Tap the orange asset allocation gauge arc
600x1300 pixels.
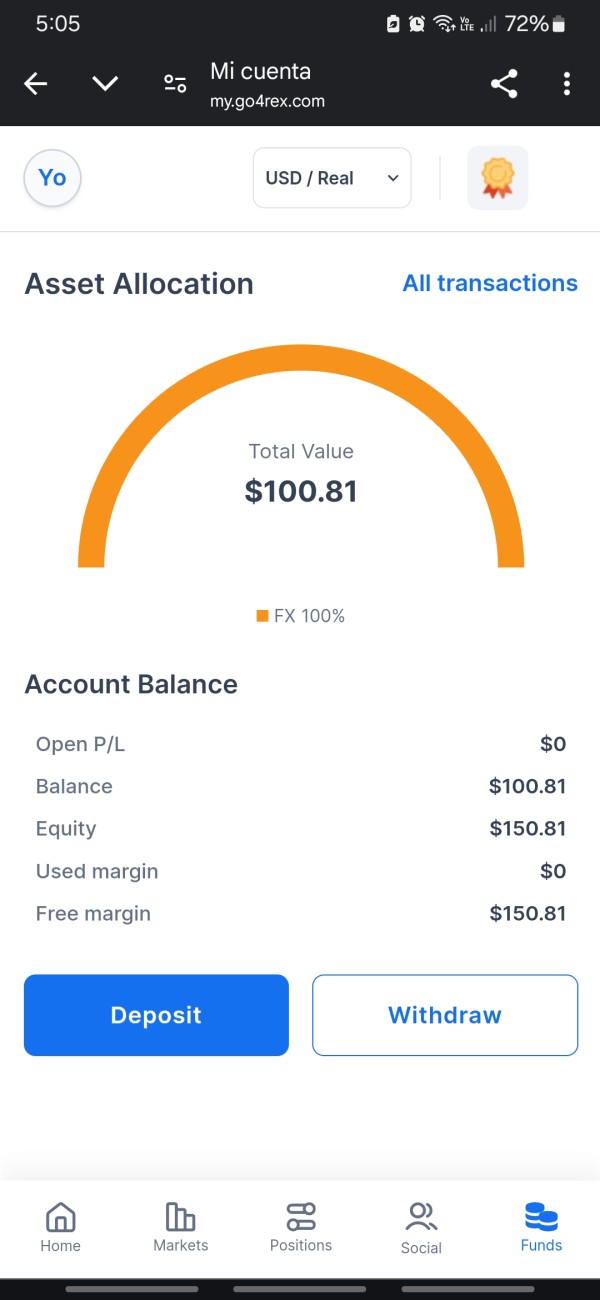pyautogui.click(x=301, y=355)
